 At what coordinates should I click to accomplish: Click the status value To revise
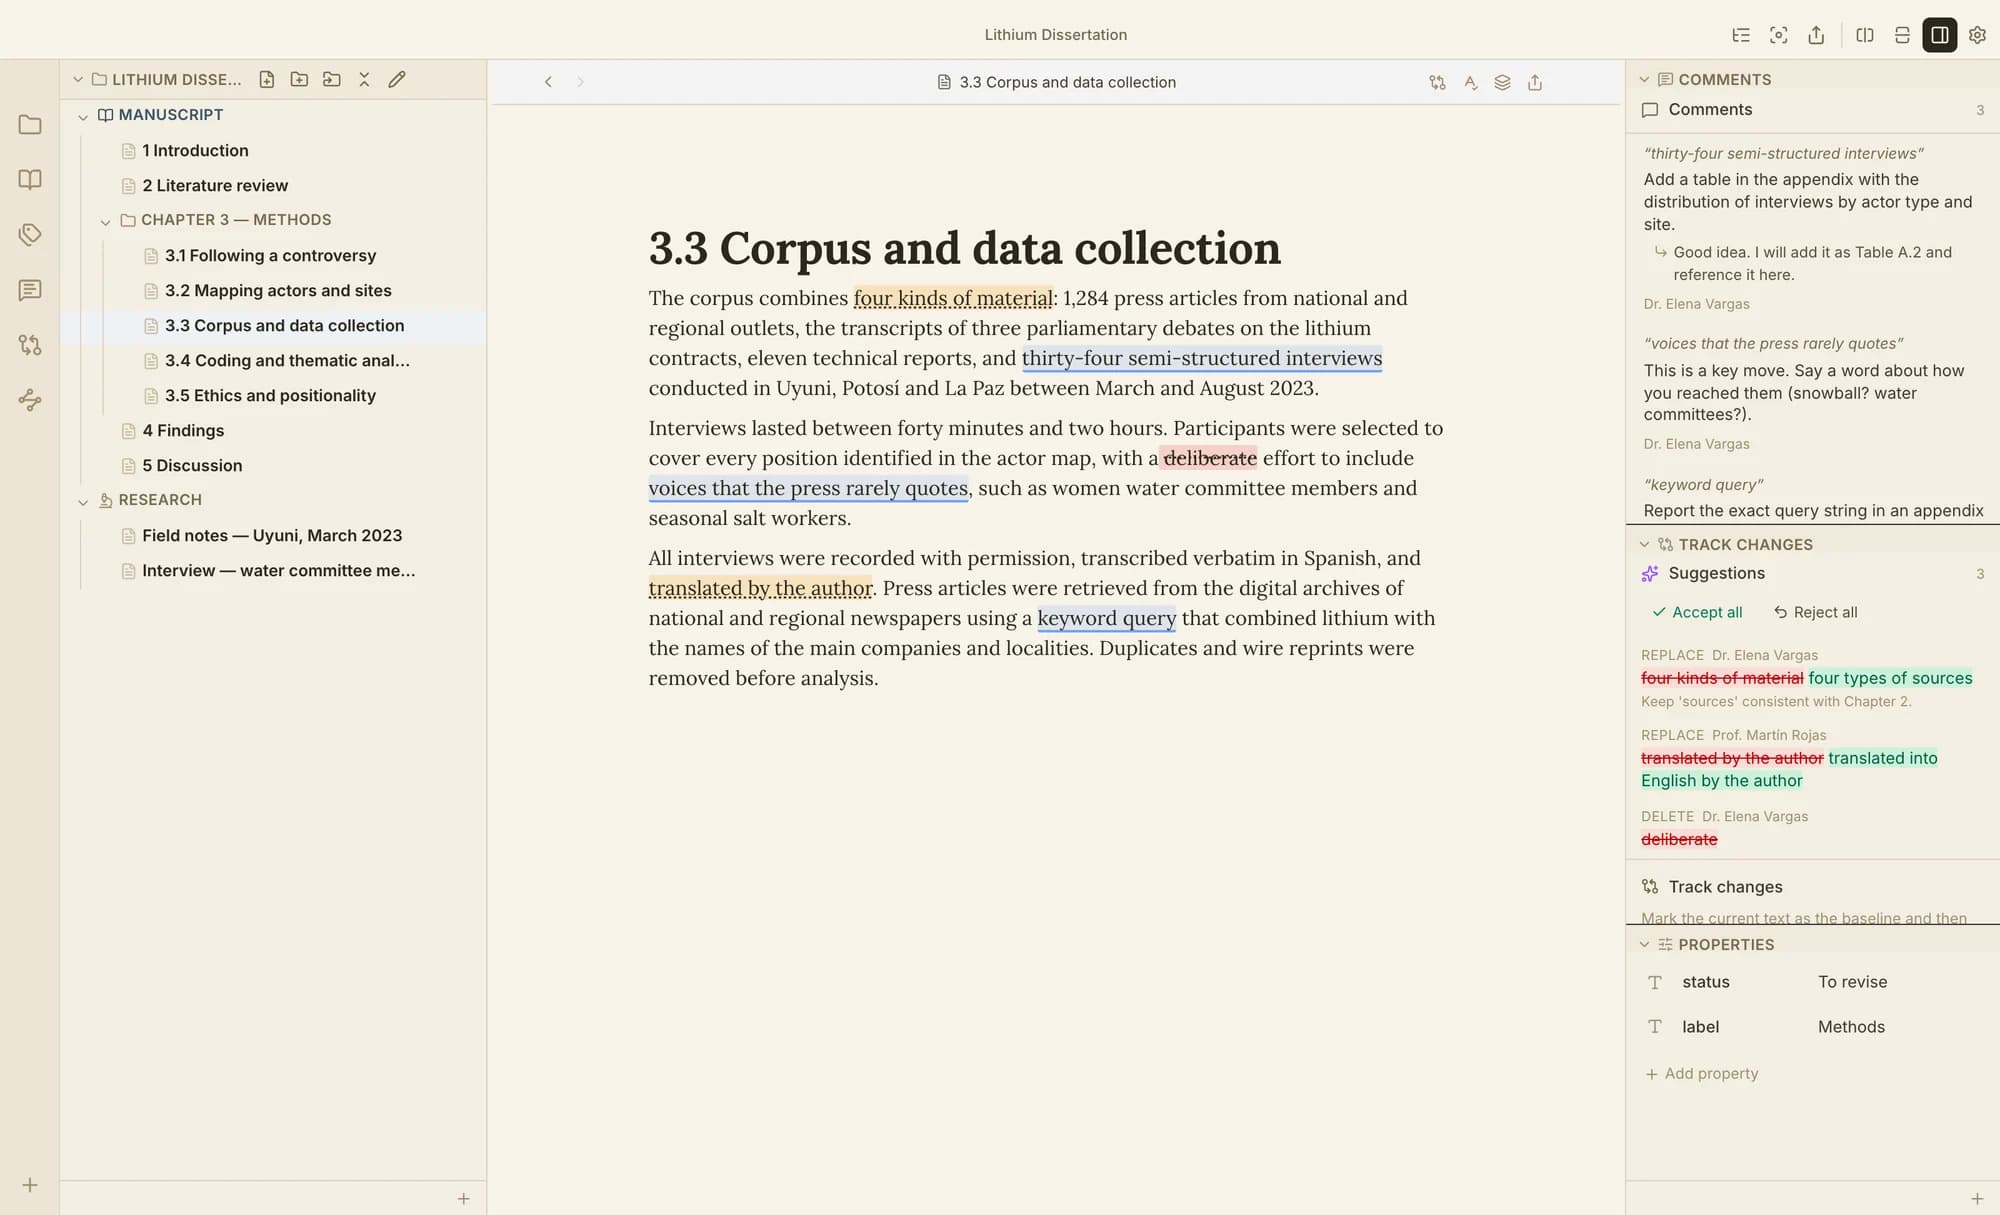tap(1852, 982)
